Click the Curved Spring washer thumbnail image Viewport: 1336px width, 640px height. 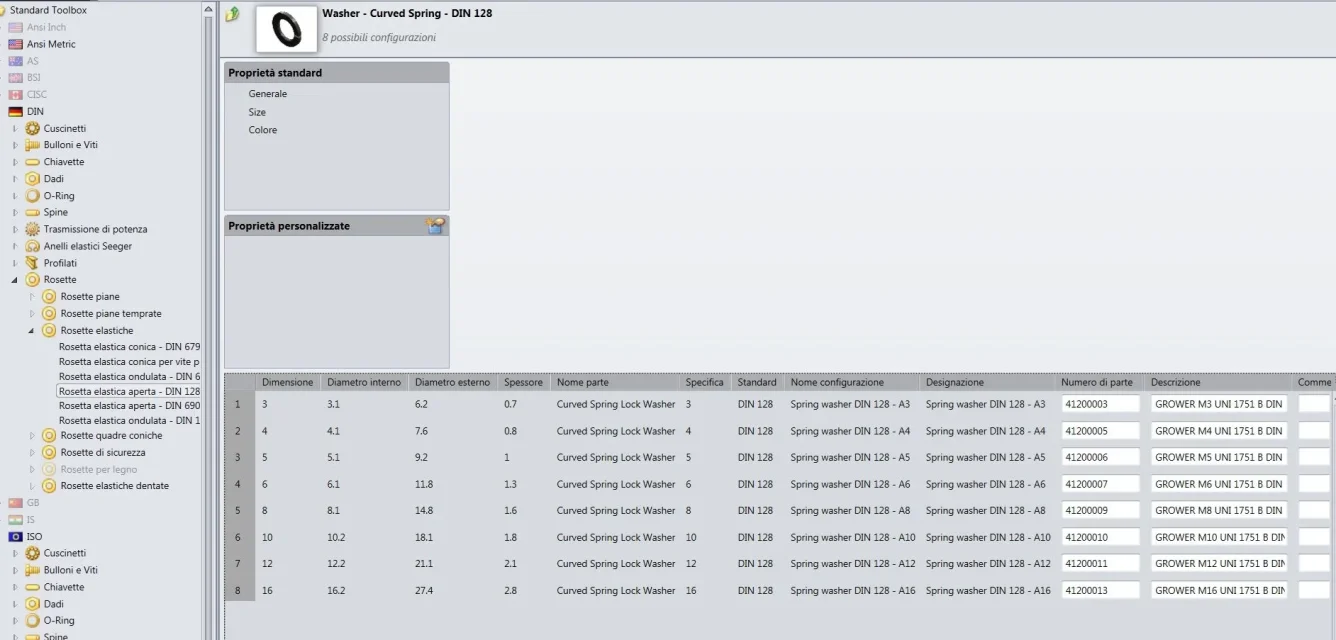click(x=286, y=29)
